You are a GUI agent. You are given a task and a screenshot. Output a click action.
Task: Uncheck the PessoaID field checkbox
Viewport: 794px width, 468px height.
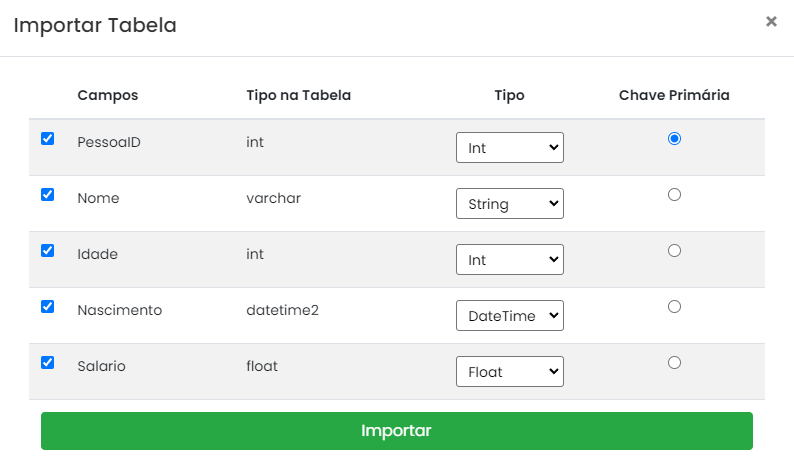(47, 139)
